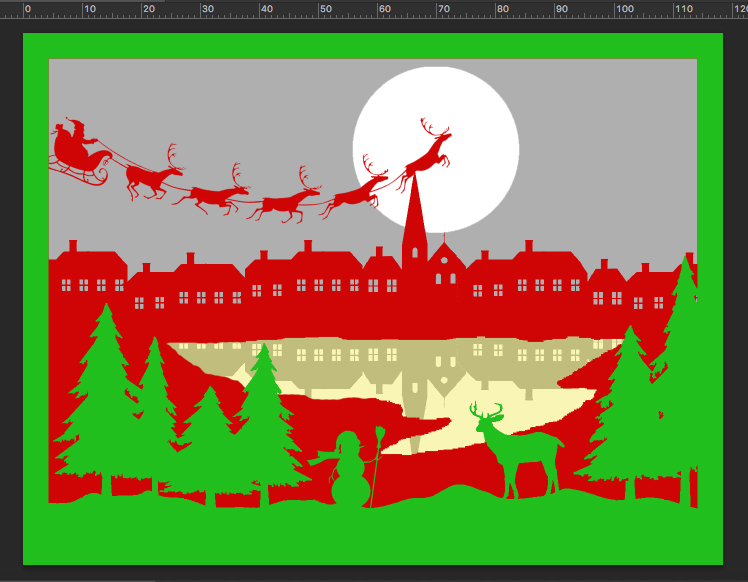This screenshot has width=748, height=582.
Task: Click the green outer frame border at top
Action: tap(373, 46)
